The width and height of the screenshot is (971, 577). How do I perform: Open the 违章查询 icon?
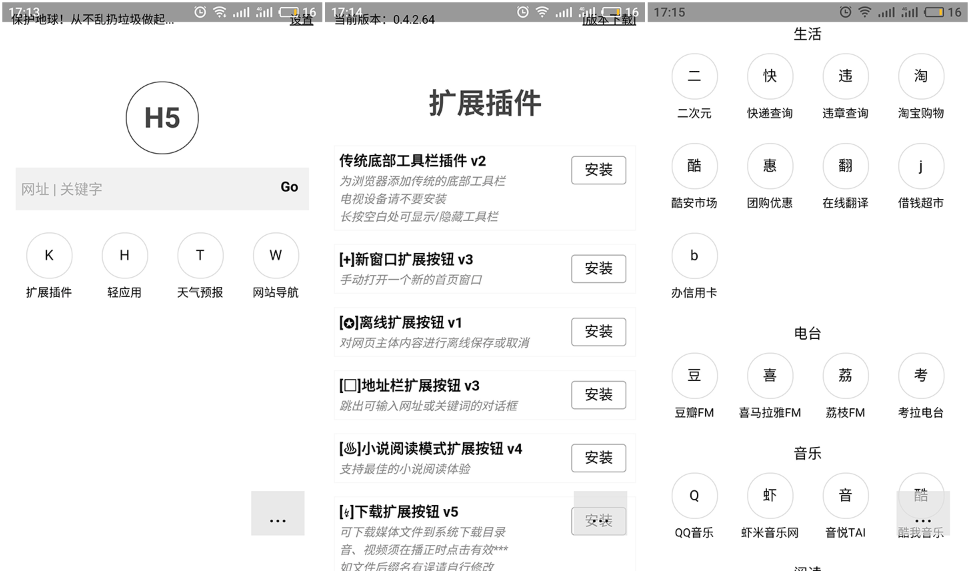[845, 76]
